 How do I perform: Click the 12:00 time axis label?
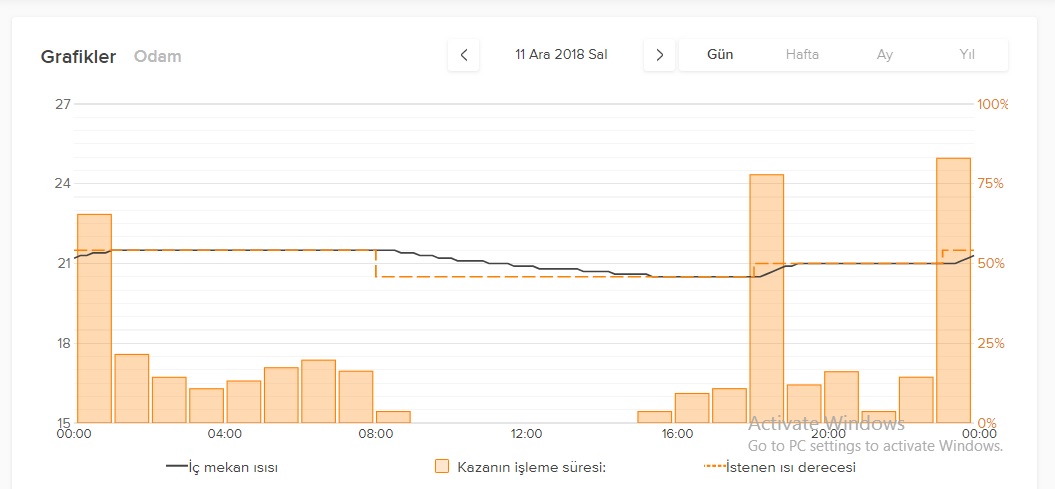pyautogui.click(x=526, y=435)
